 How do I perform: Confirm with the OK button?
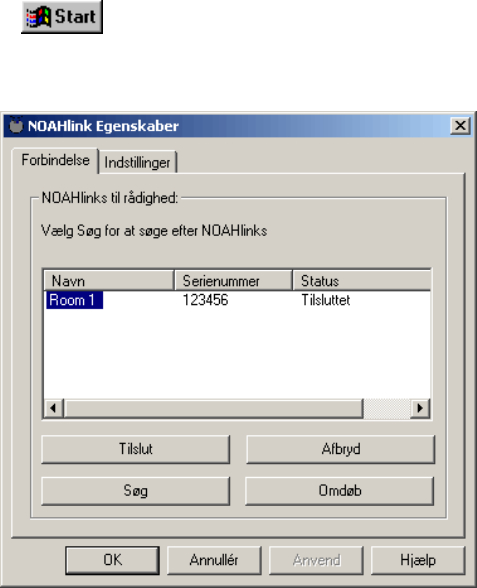(112, 560)
